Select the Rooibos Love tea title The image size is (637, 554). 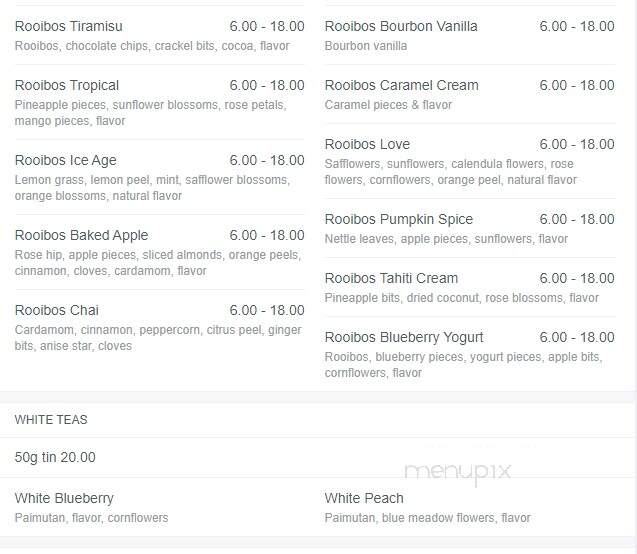pos(367,145)
